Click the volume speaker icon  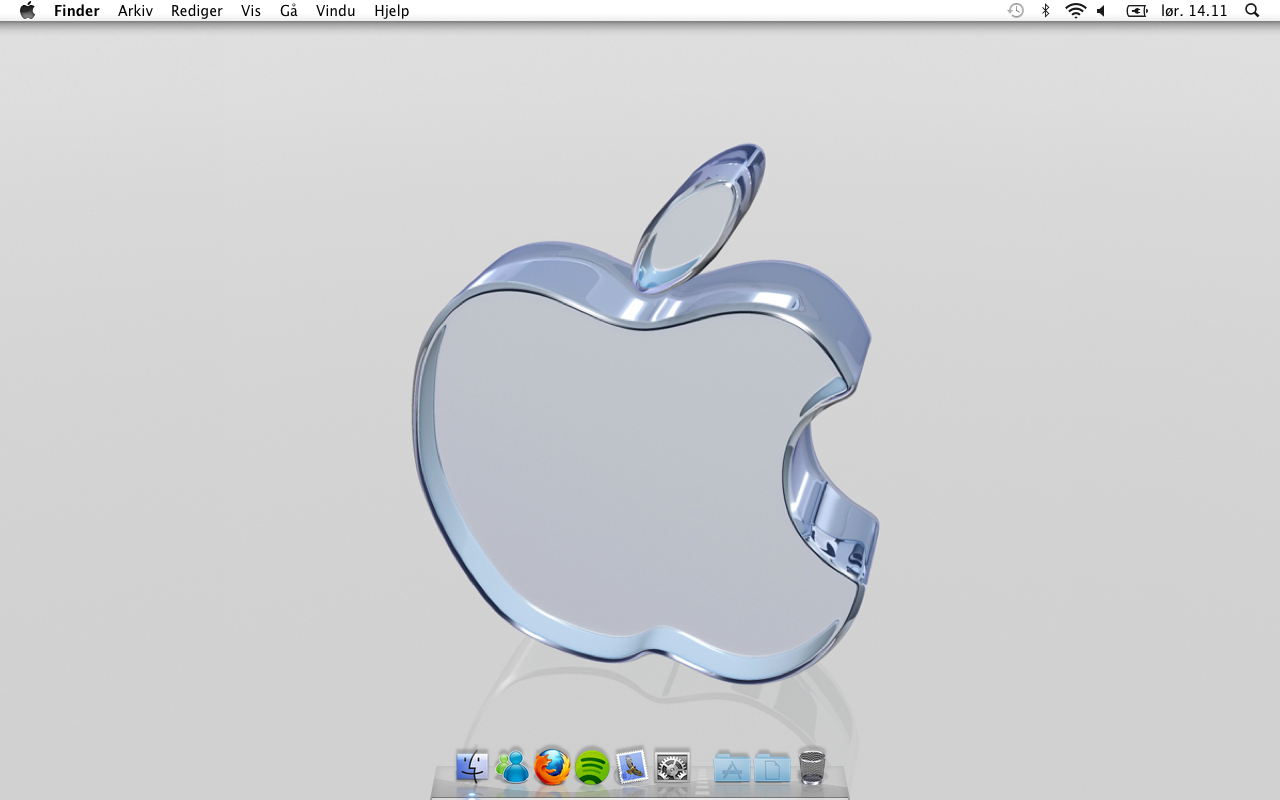coord(1101,11)
